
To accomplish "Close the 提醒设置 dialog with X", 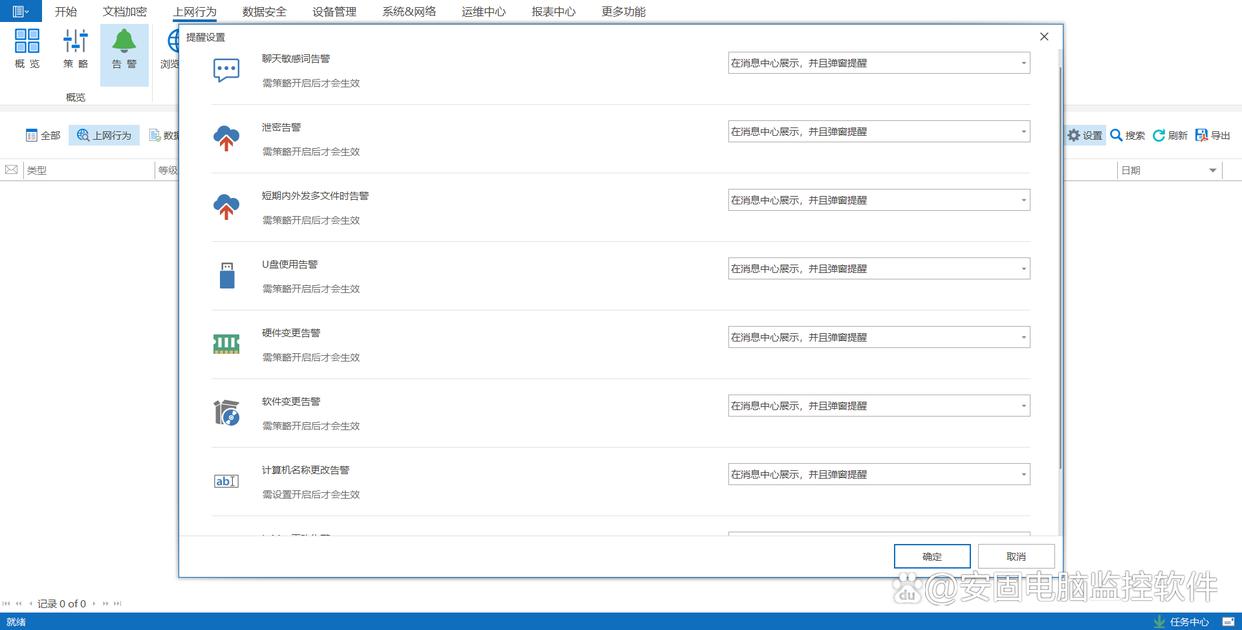I will click(x=1044, y=36).
